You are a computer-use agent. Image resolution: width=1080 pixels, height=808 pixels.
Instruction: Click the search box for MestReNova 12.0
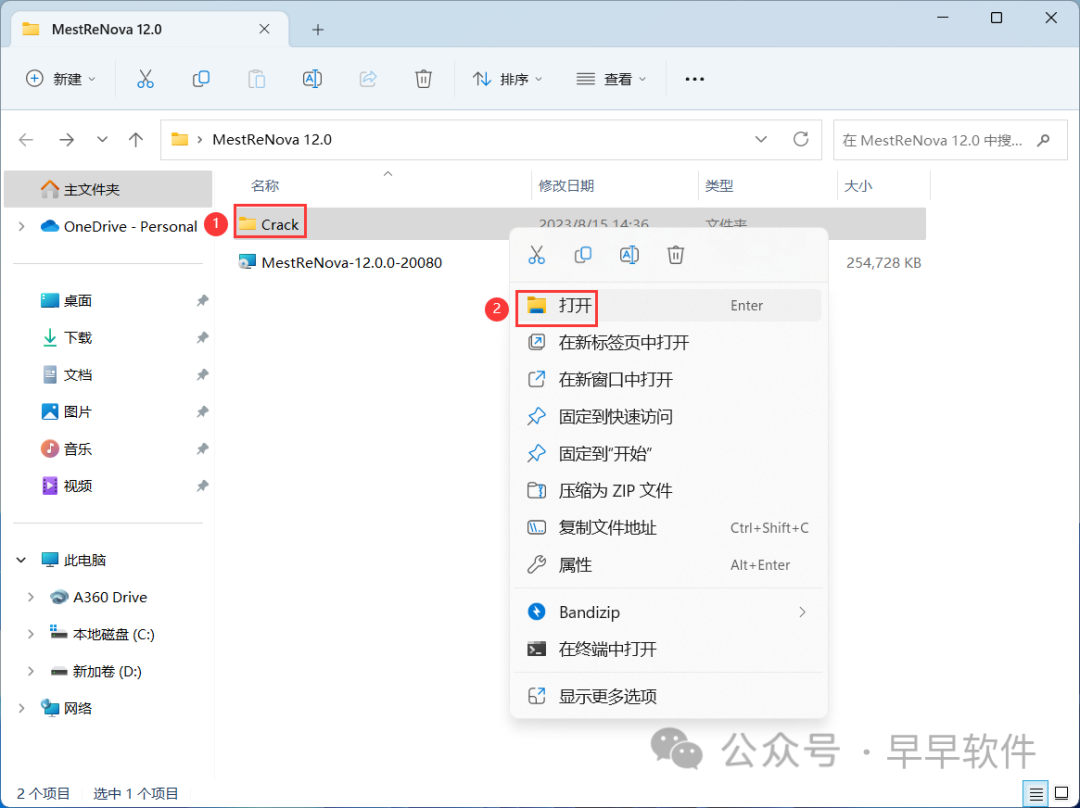[x=935, y=140]
